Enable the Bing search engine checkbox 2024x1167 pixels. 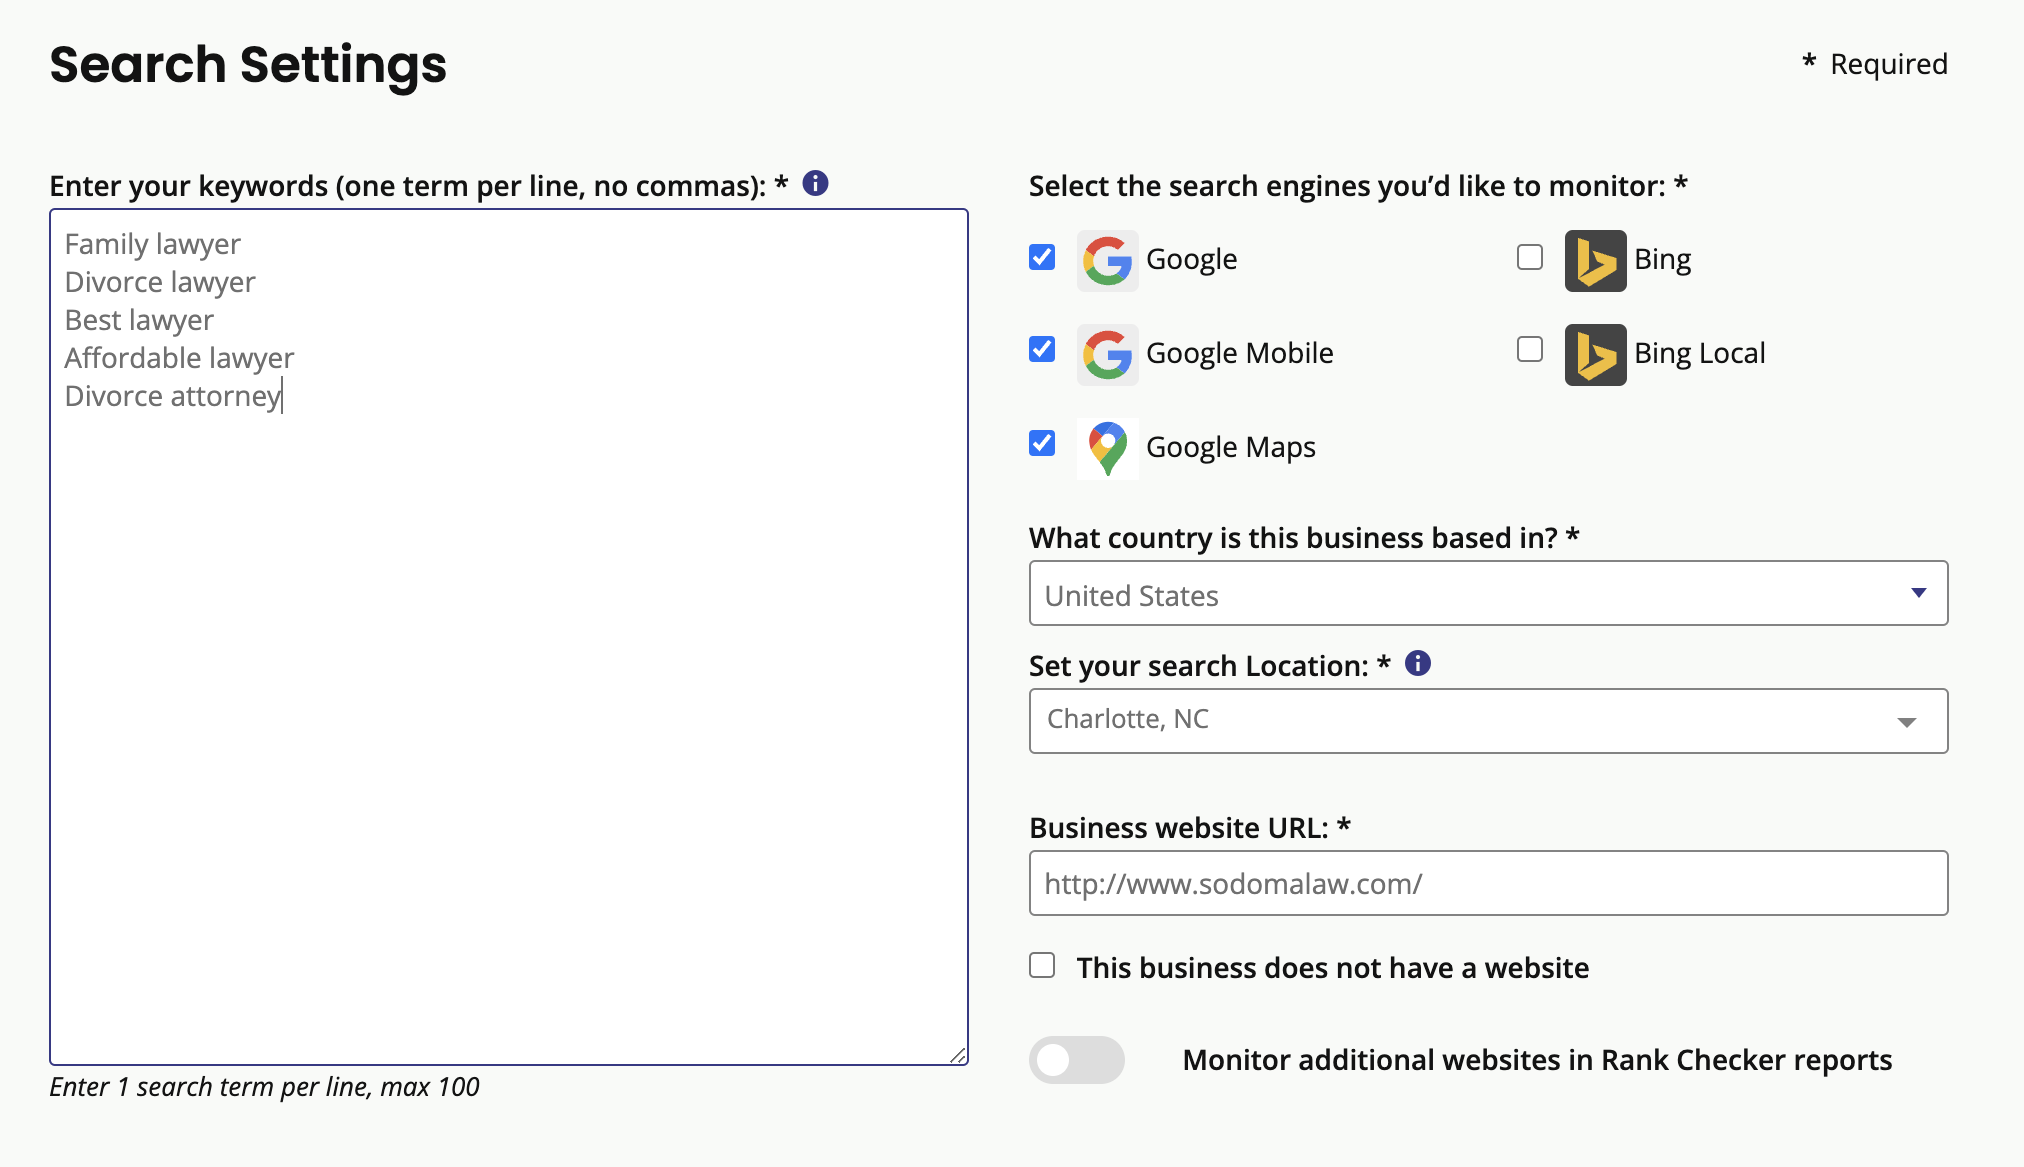click(1531, 257)
